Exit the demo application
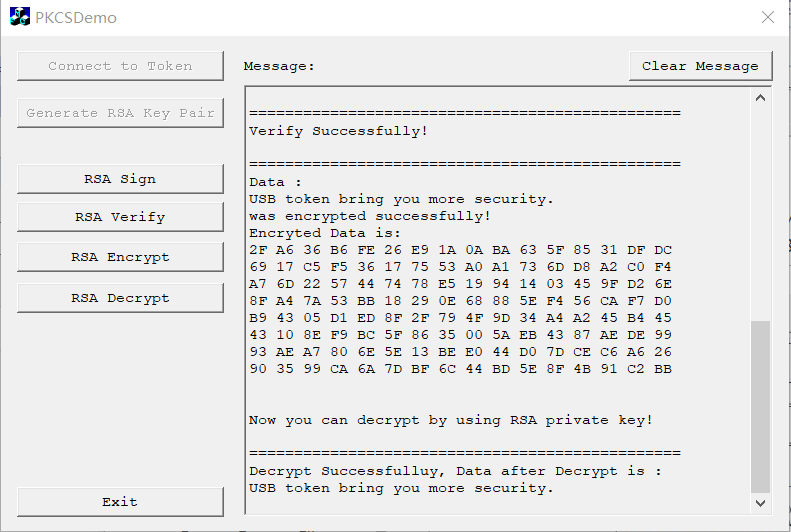Screen dimensions: 791x532 coord(120,502)
